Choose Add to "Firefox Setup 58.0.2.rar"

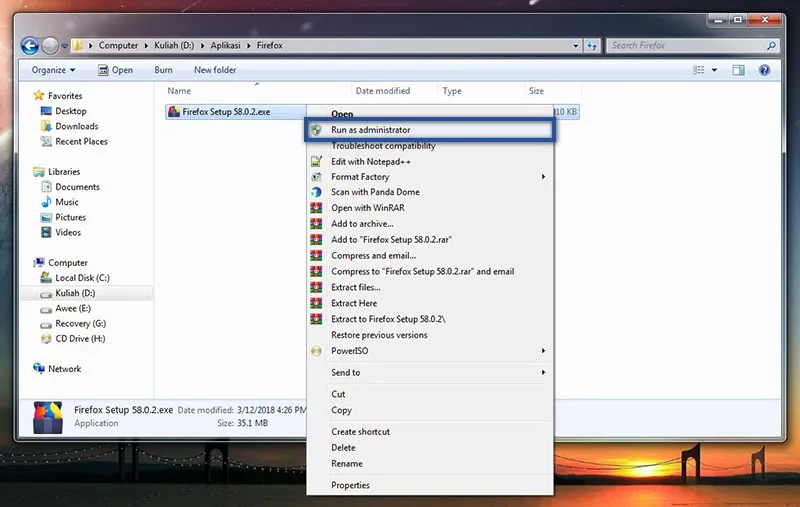tap(430, 240)
